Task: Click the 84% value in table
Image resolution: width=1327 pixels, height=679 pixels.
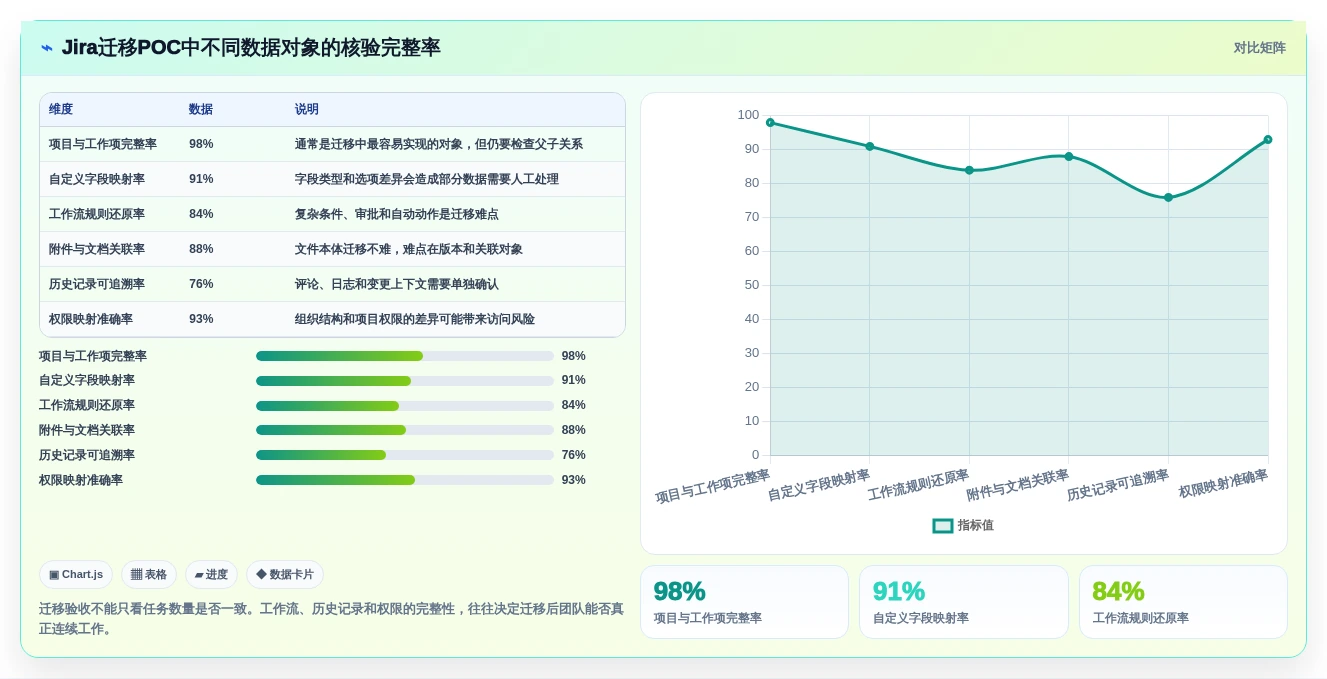Action: pyautogui.click(x=201, y=214)
